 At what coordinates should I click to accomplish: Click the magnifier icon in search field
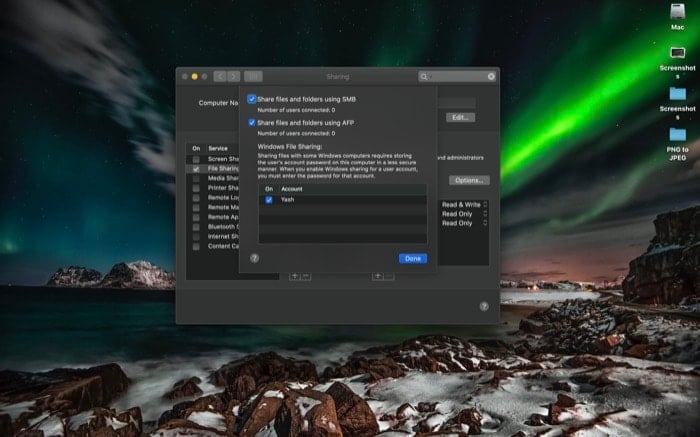pos(424,77)
